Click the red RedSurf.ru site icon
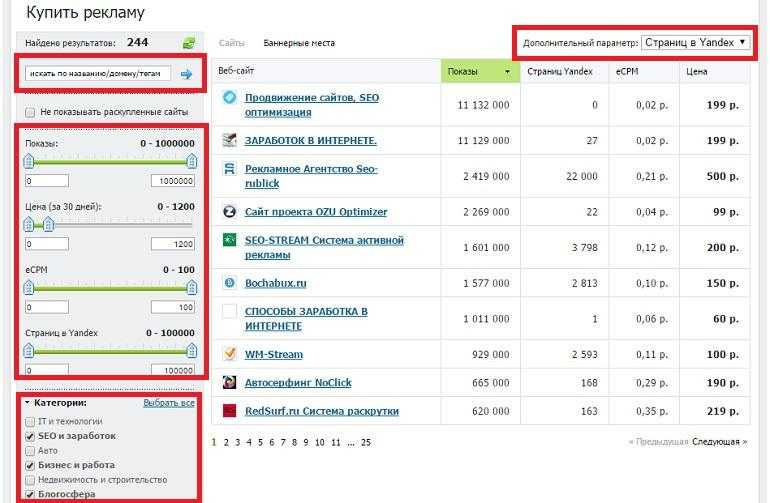The height and width of the screenshot is (503, 770). [229, 411]
